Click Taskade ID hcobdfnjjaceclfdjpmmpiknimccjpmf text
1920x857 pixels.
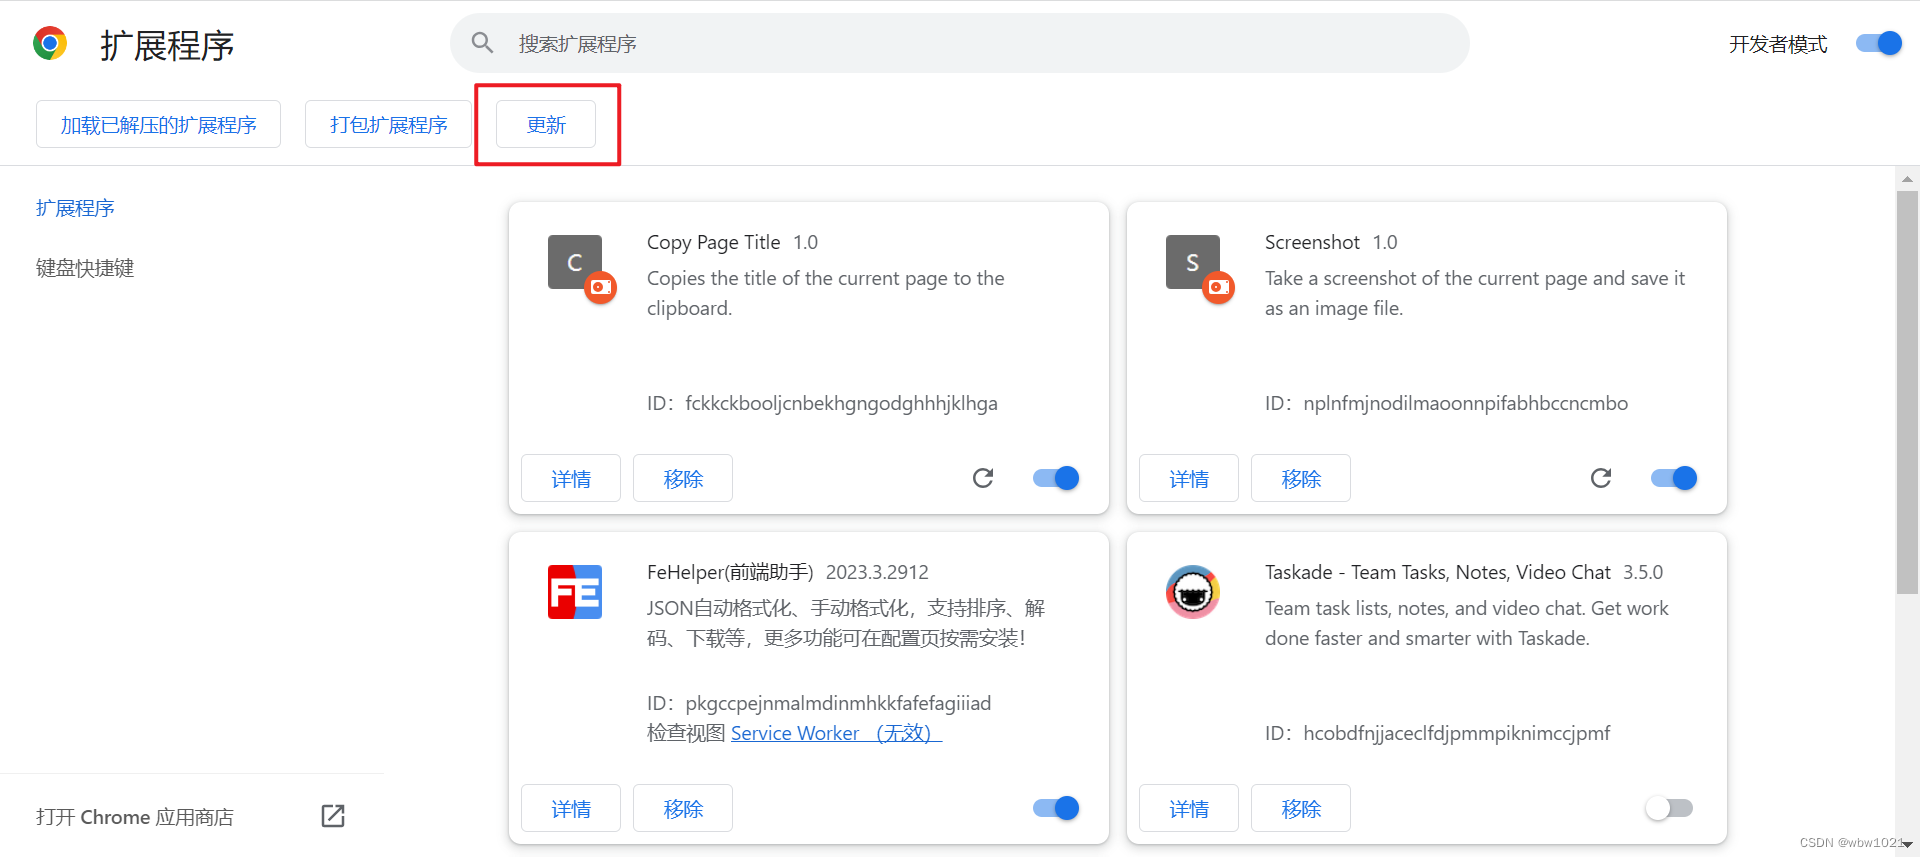1437,733
